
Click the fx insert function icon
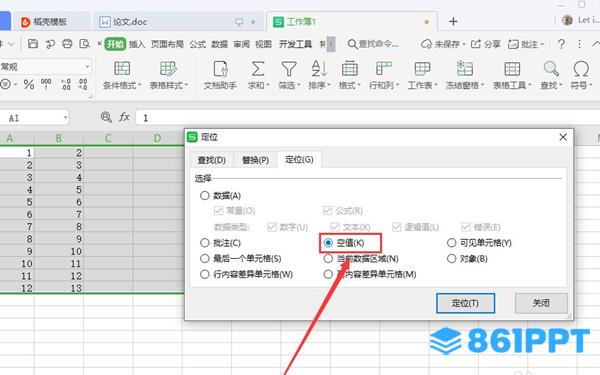tap(124, 117)
